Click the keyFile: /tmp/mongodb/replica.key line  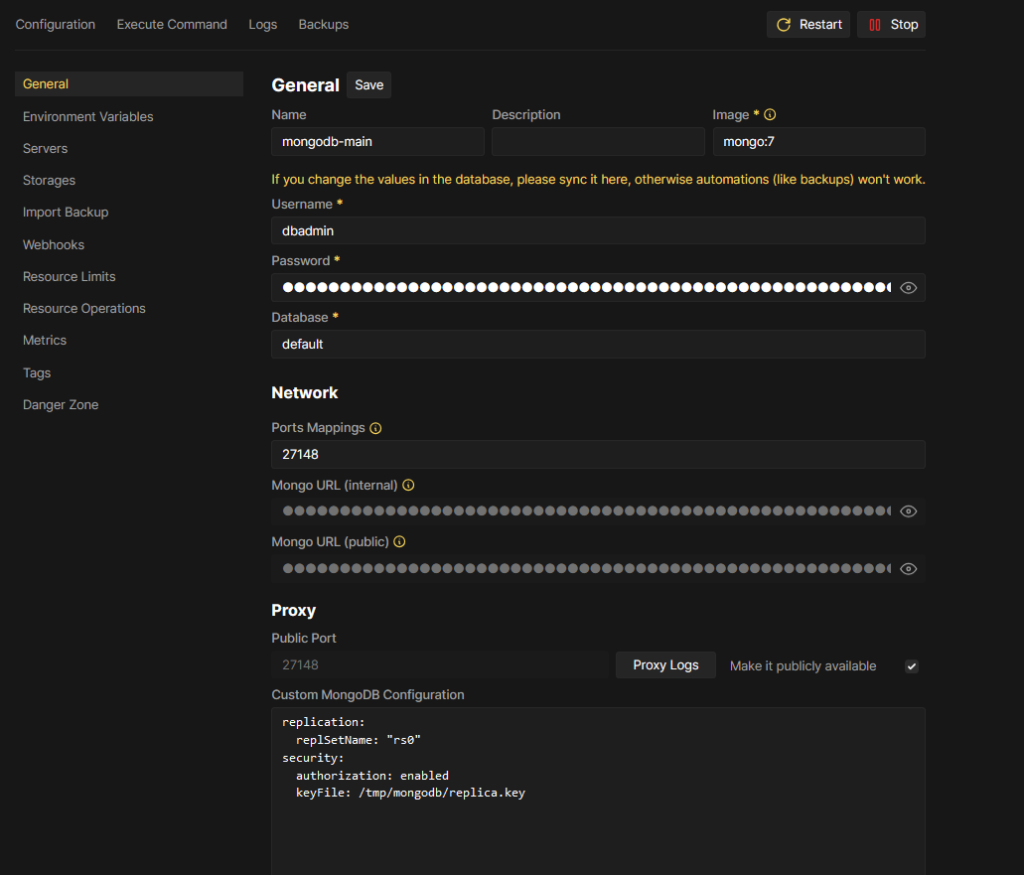[x=410, y=793]
